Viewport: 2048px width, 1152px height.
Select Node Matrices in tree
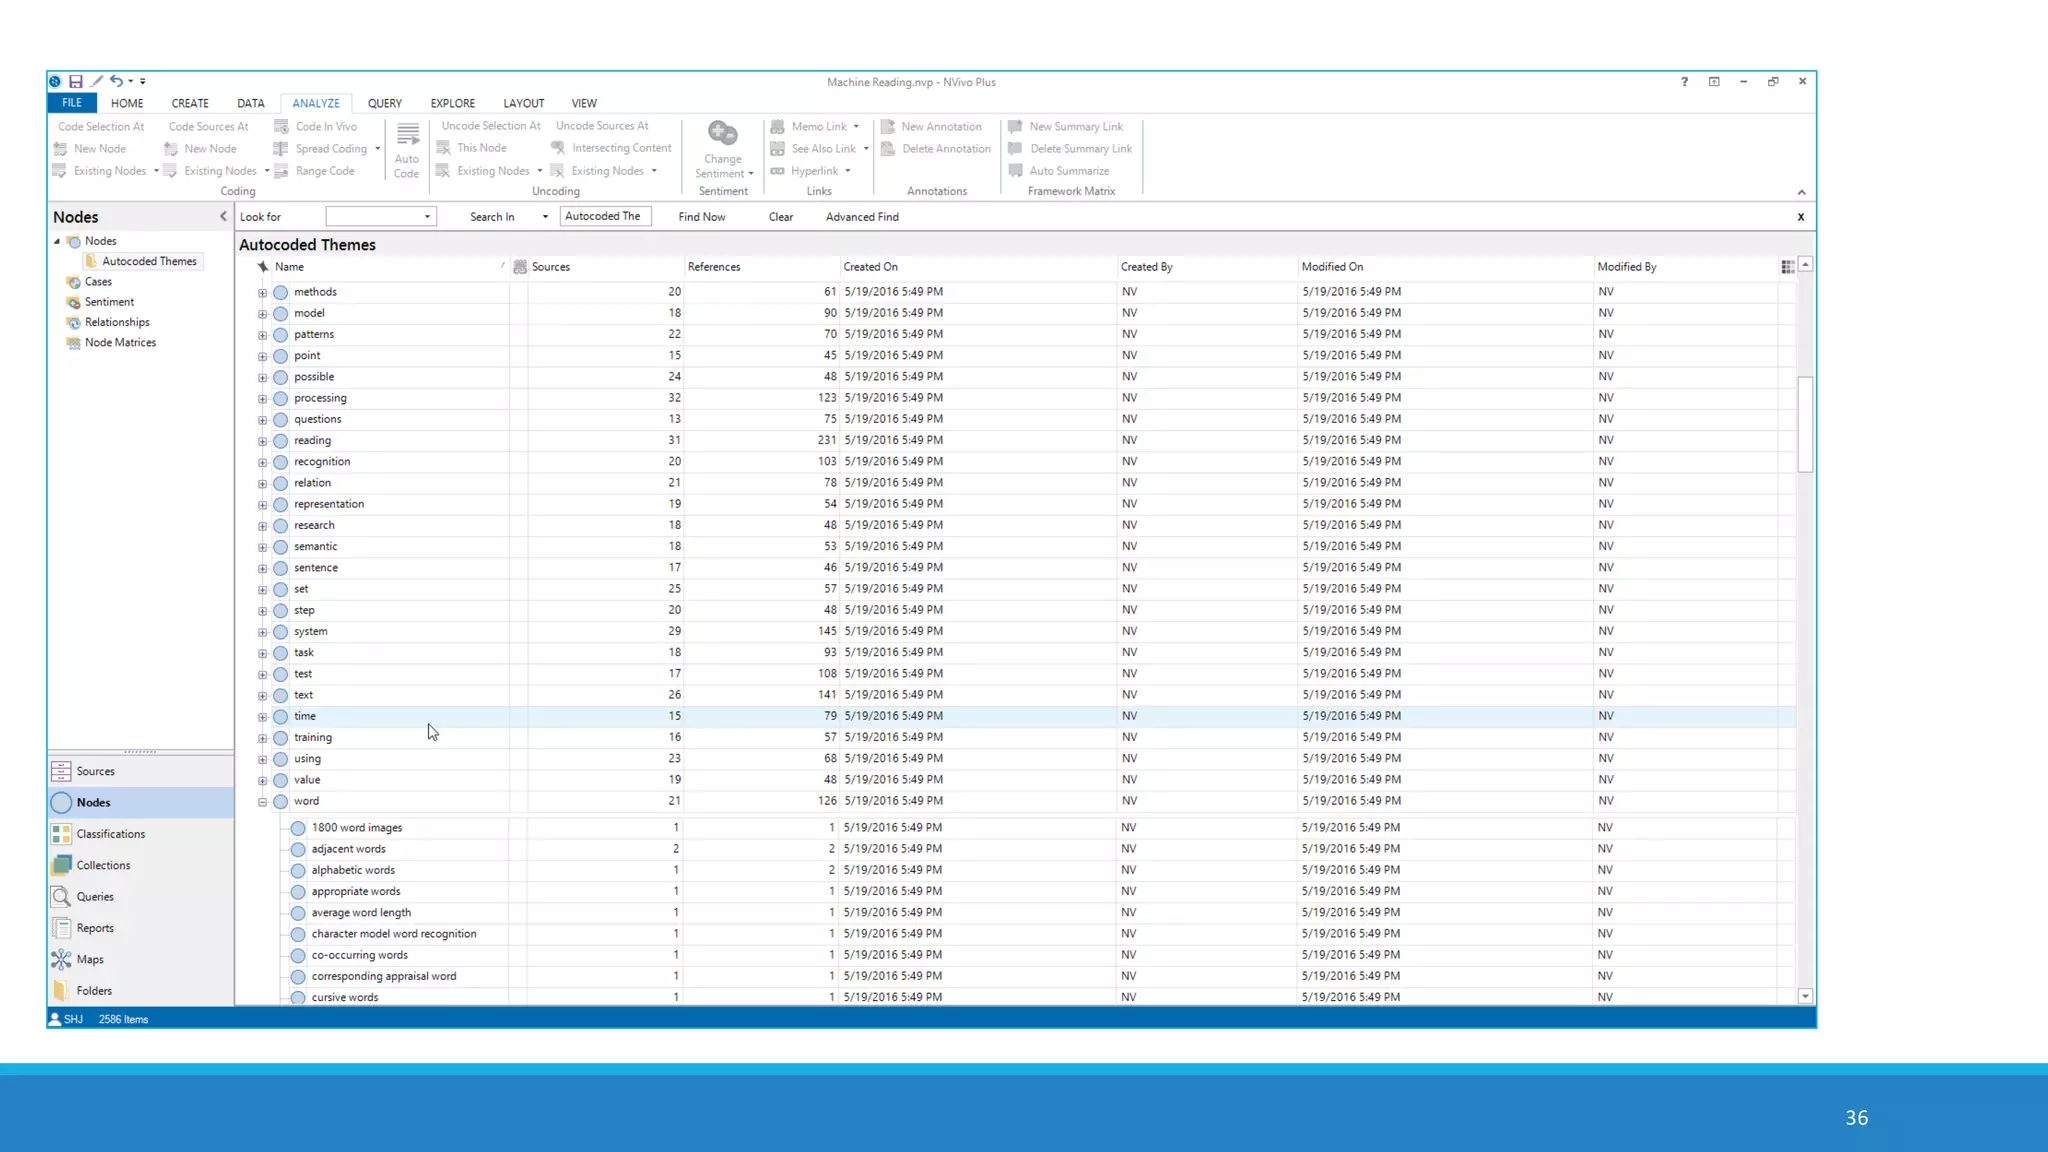120,343
